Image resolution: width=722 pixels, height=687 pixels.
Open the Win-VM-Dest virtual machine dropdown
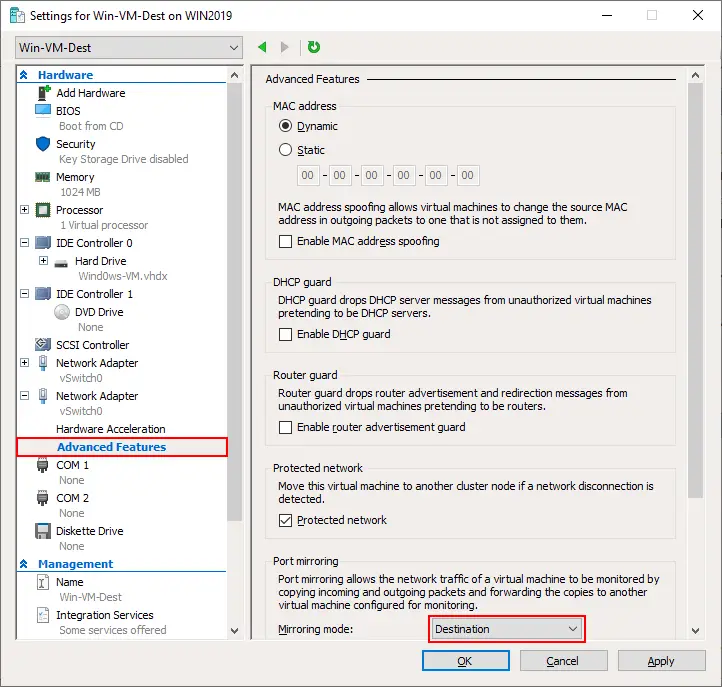pyautogui.click(x=129, y=47)
